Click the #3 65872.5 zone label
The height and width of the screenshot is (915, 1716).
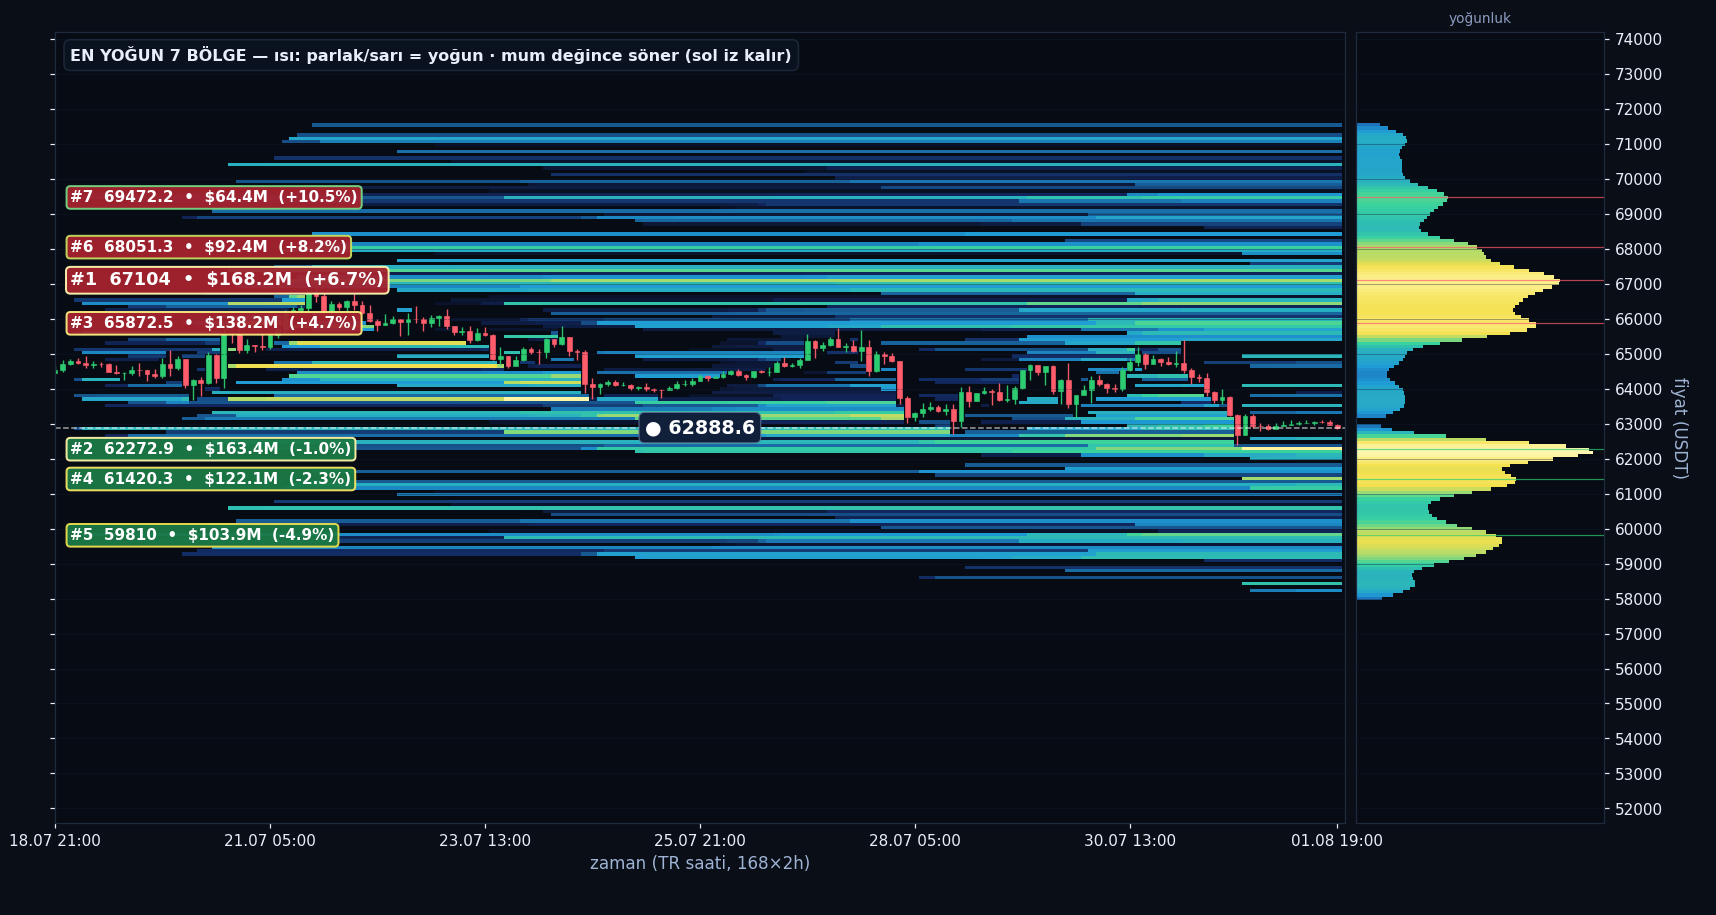pos(214,323)
